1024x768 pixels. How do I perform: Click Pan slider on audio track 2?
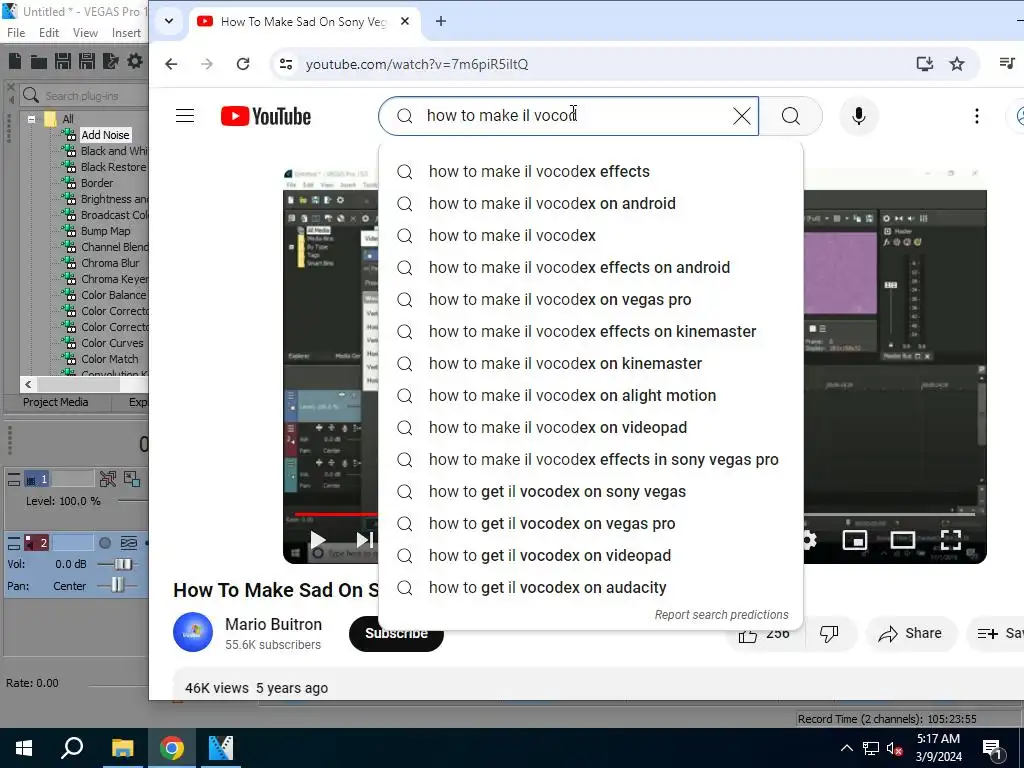118,585
